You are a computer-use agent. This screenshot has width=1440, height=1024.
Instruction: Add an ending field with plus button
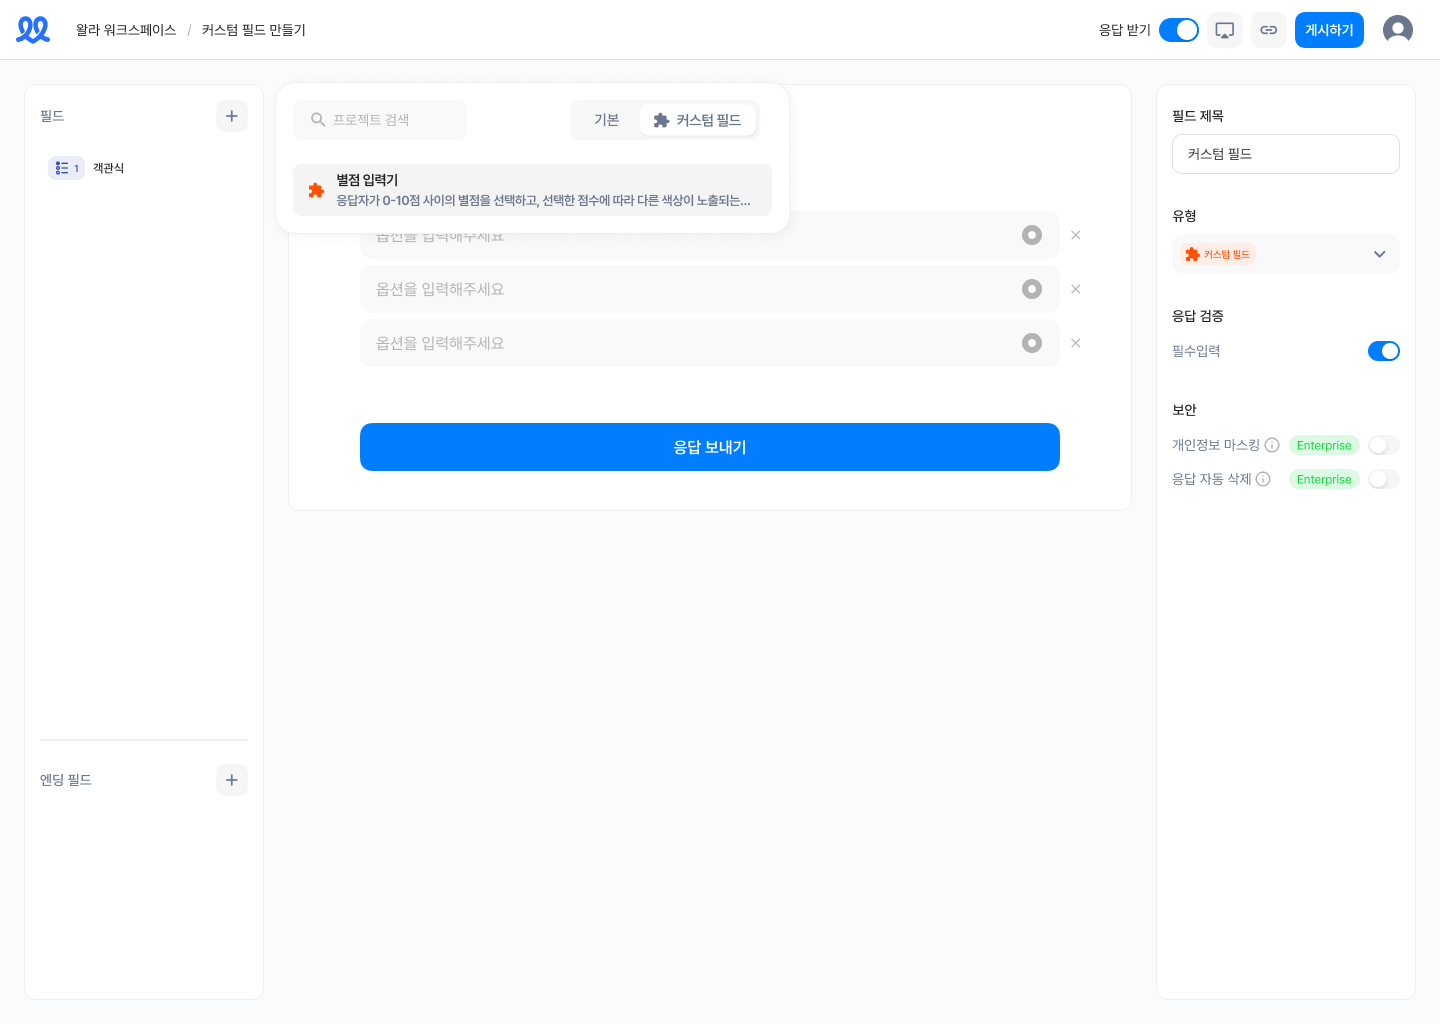click(232, 780)
